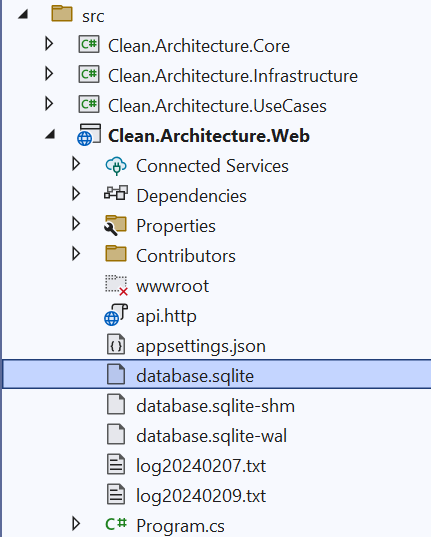
Task: Expand the Clean.Architecture.Infrastructure project
Action: click(x=49, y=74)
